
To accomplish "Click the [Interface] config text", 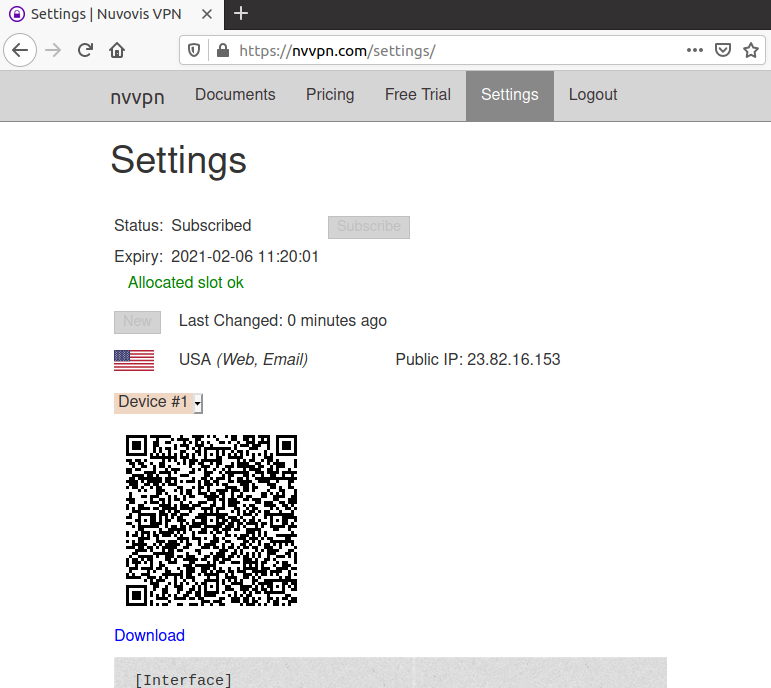I will [x=183, y=680].
